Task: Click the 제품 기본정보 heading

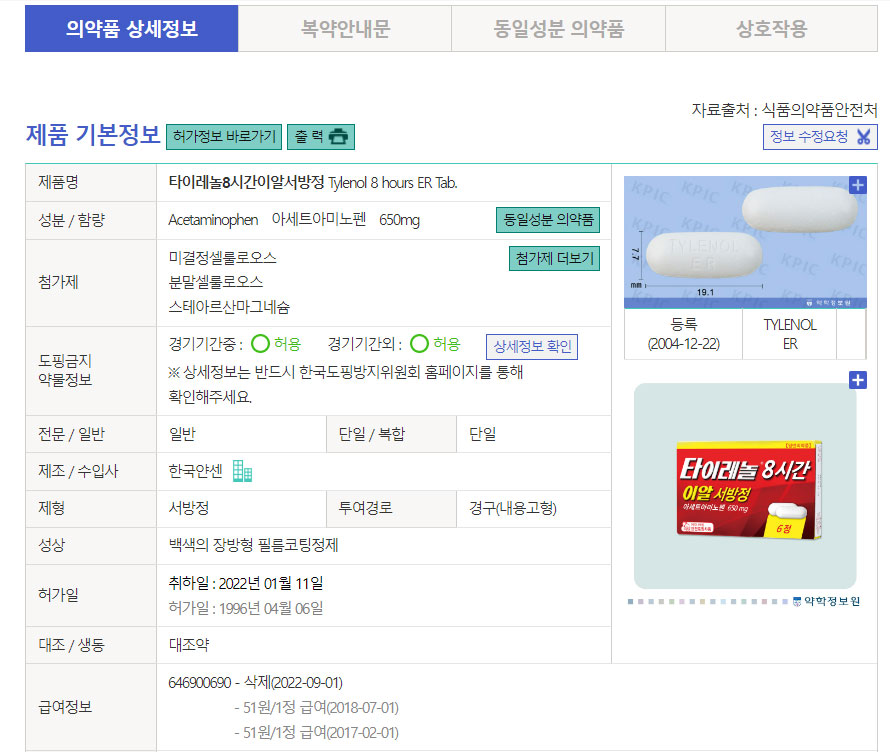Action: [x=93, y=135]
